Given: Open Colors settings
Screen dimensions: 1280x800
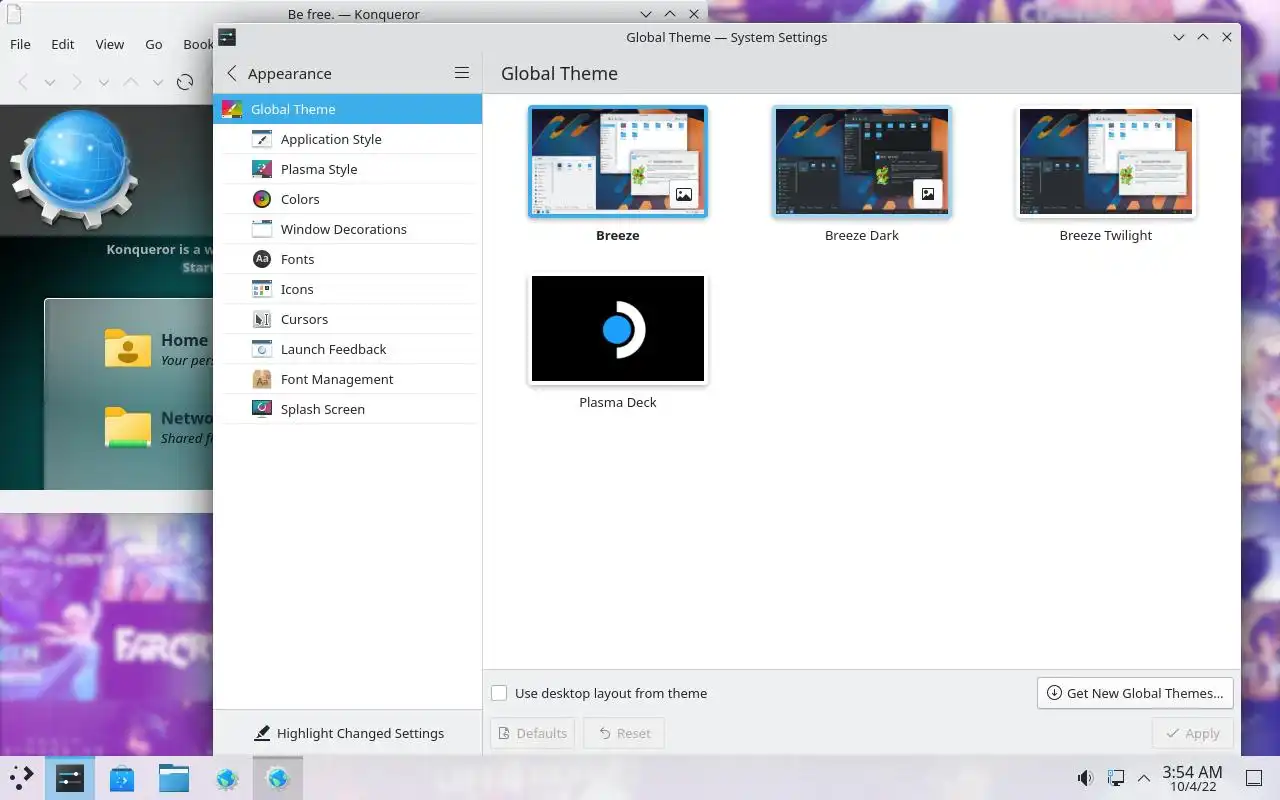Looking at the screenshot, I should pos(347,199).
